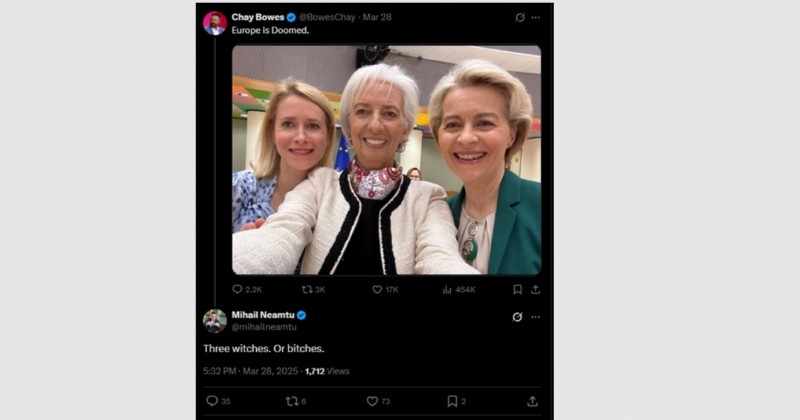Bookmark Mihail Neamtu's tweet
This screenshot has height=420, width=800.
click(452, 401)
